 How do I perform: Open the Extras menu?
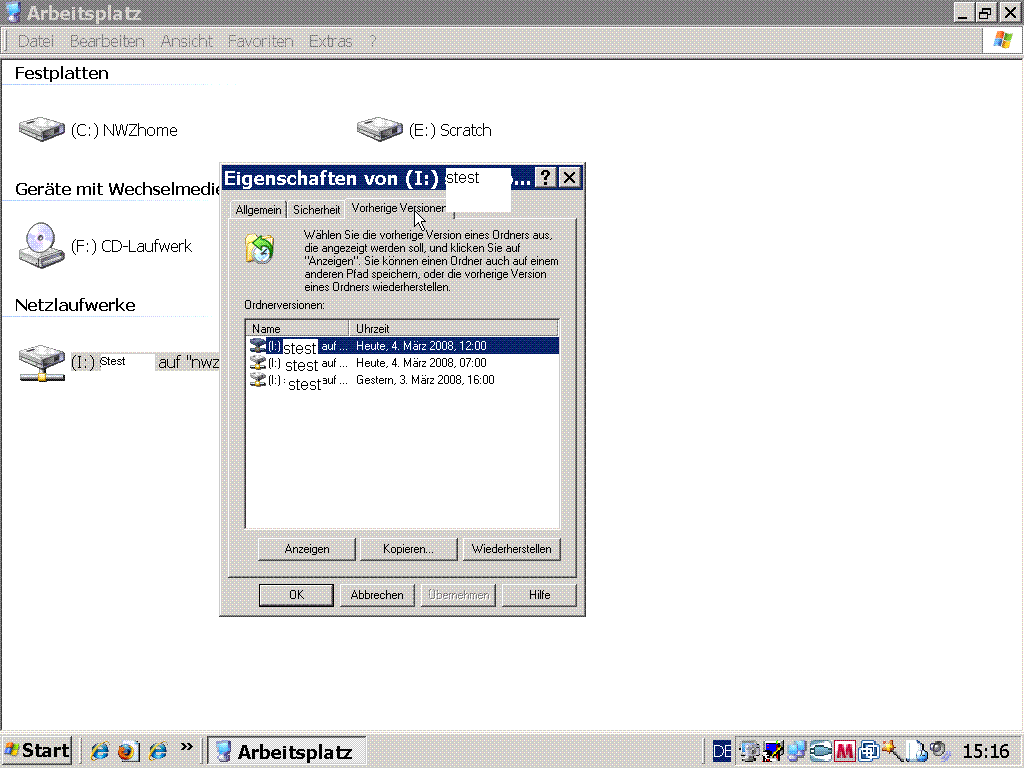(x=330, y=41)
